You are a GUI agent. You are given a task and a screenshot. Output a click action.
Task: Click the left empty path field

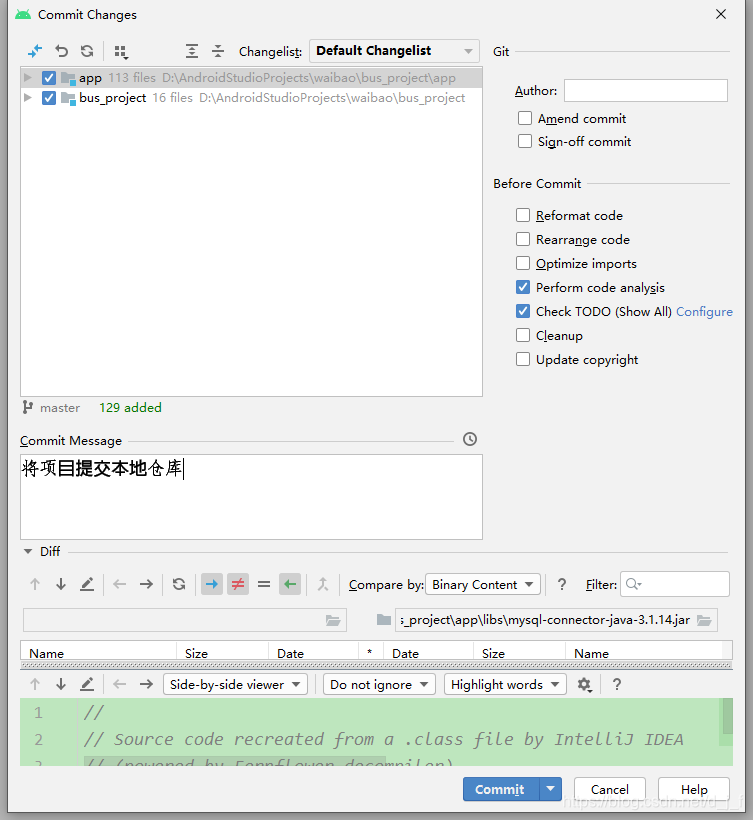[185, 620]
